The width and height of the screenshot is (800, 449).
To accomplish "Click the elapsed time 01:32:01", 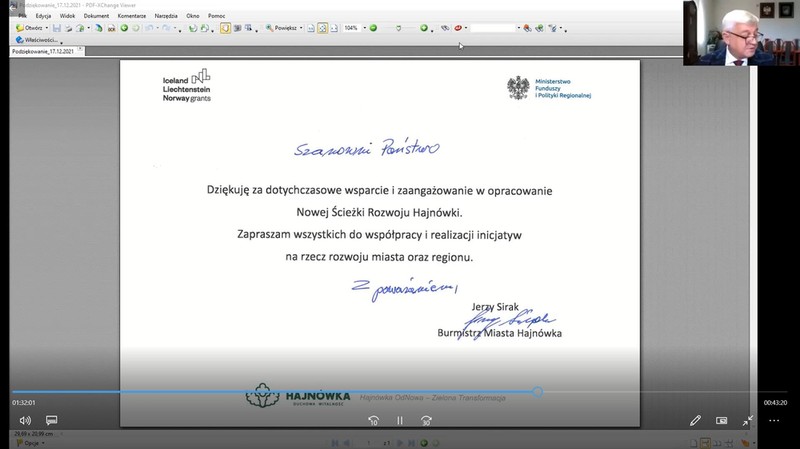I will 24,403.
